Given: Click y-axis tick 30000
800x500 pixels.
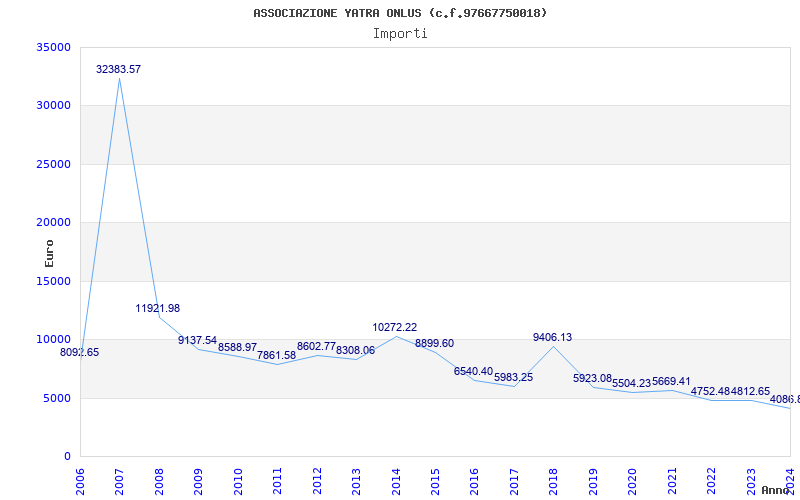Looking at the screenshot, I should click(53, 106).
